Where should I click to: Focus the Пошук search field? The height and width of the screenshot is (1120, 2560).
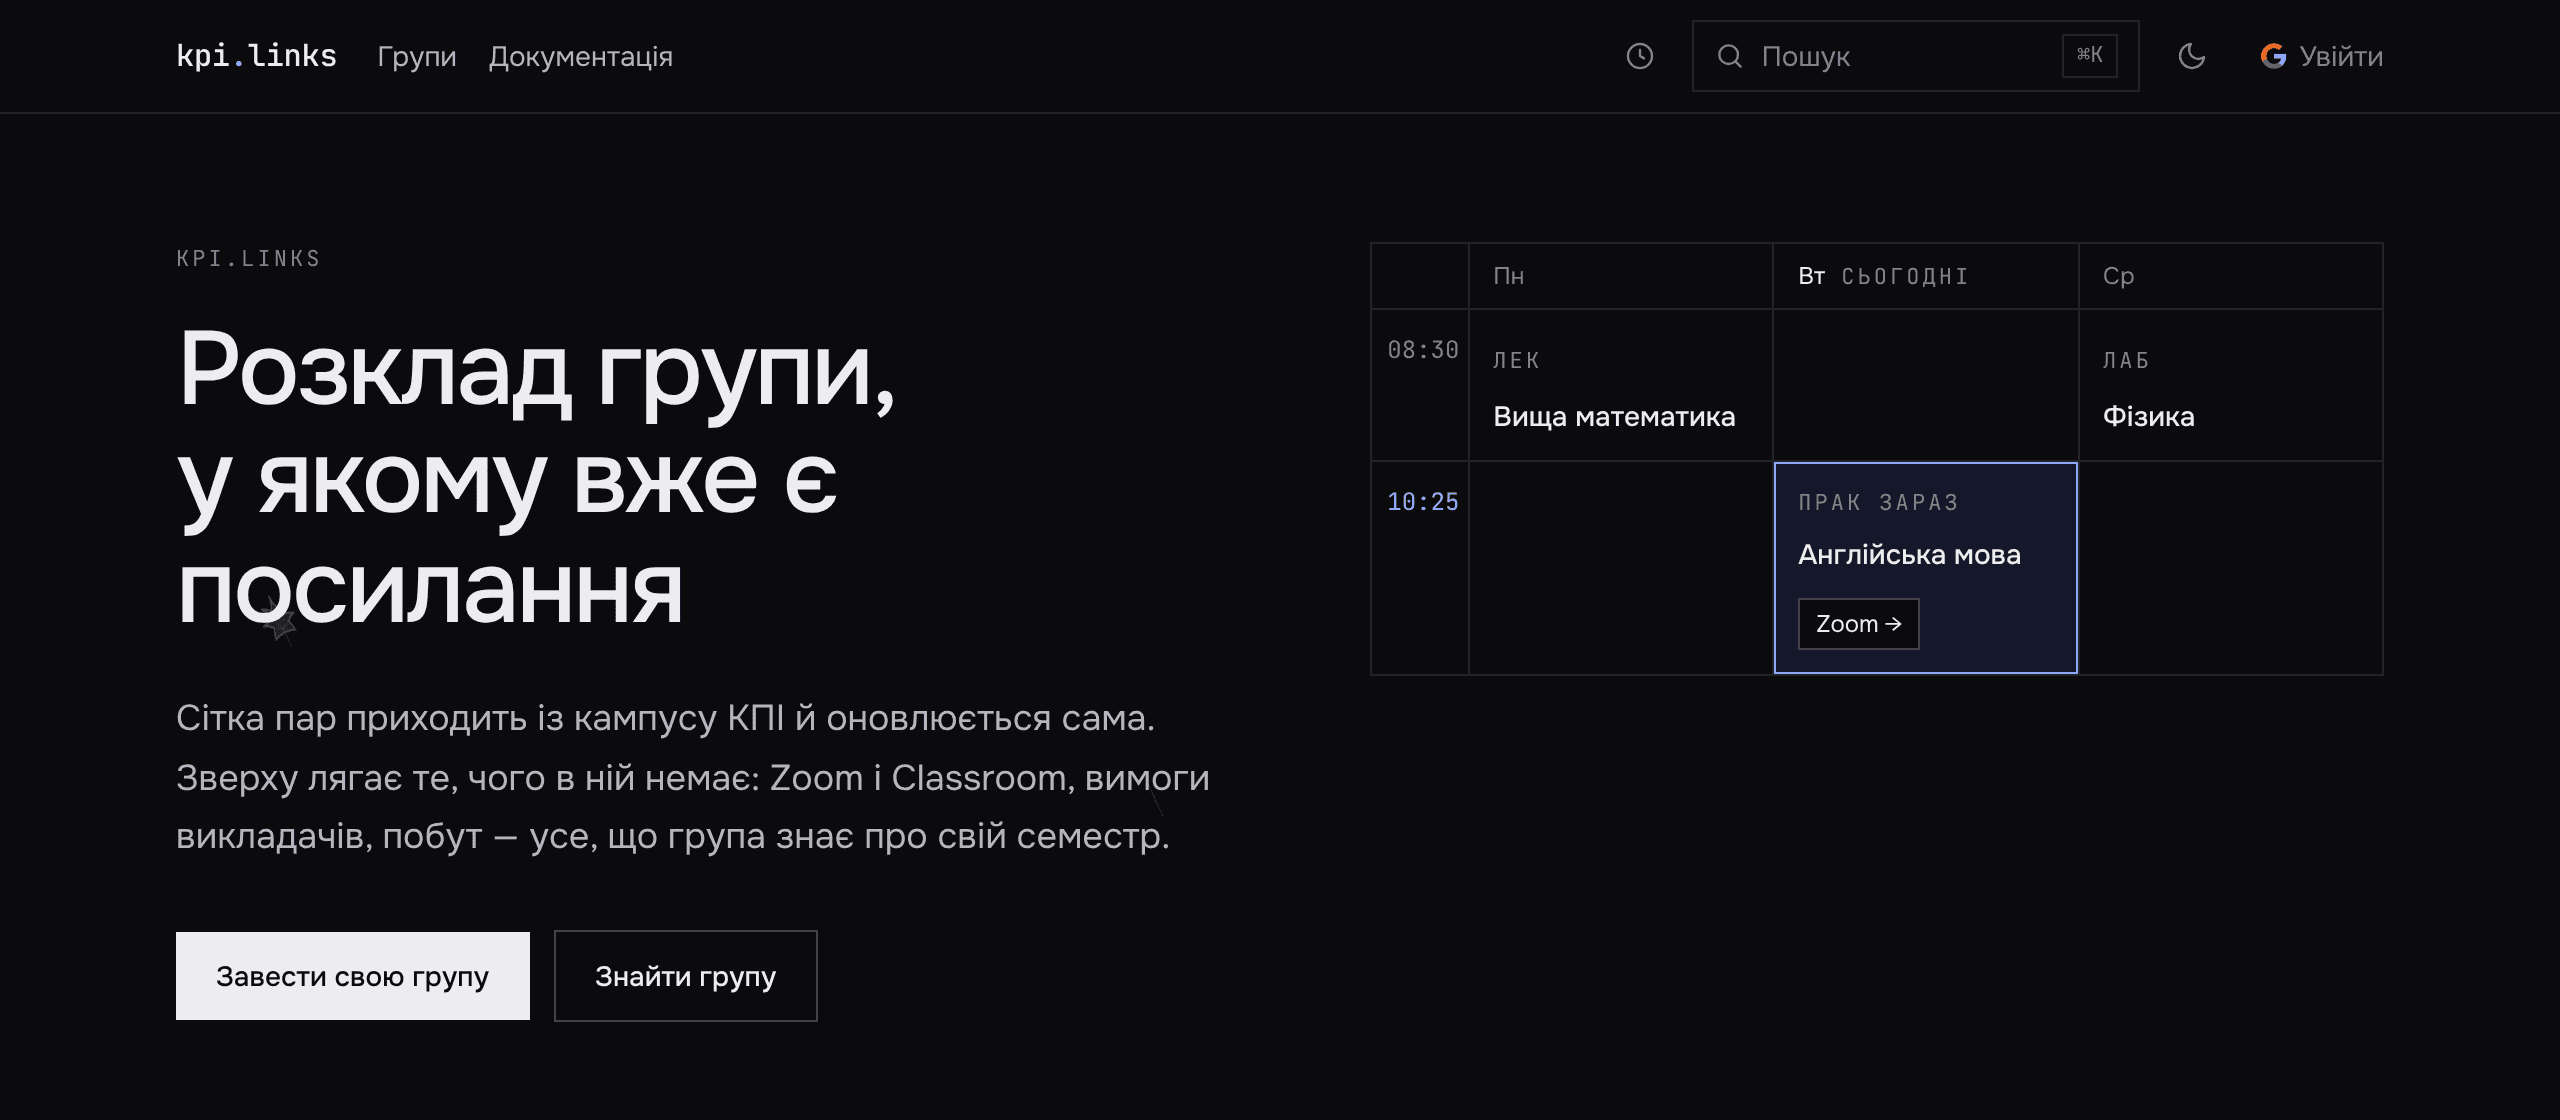pyautogui.click(x=1915, y=56)
